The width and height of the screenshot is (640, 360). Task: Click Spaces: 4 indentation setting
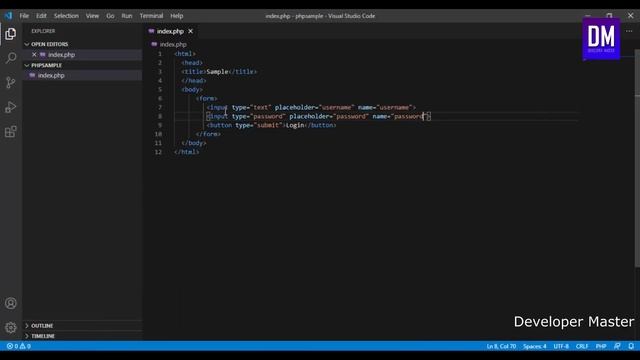534,346
